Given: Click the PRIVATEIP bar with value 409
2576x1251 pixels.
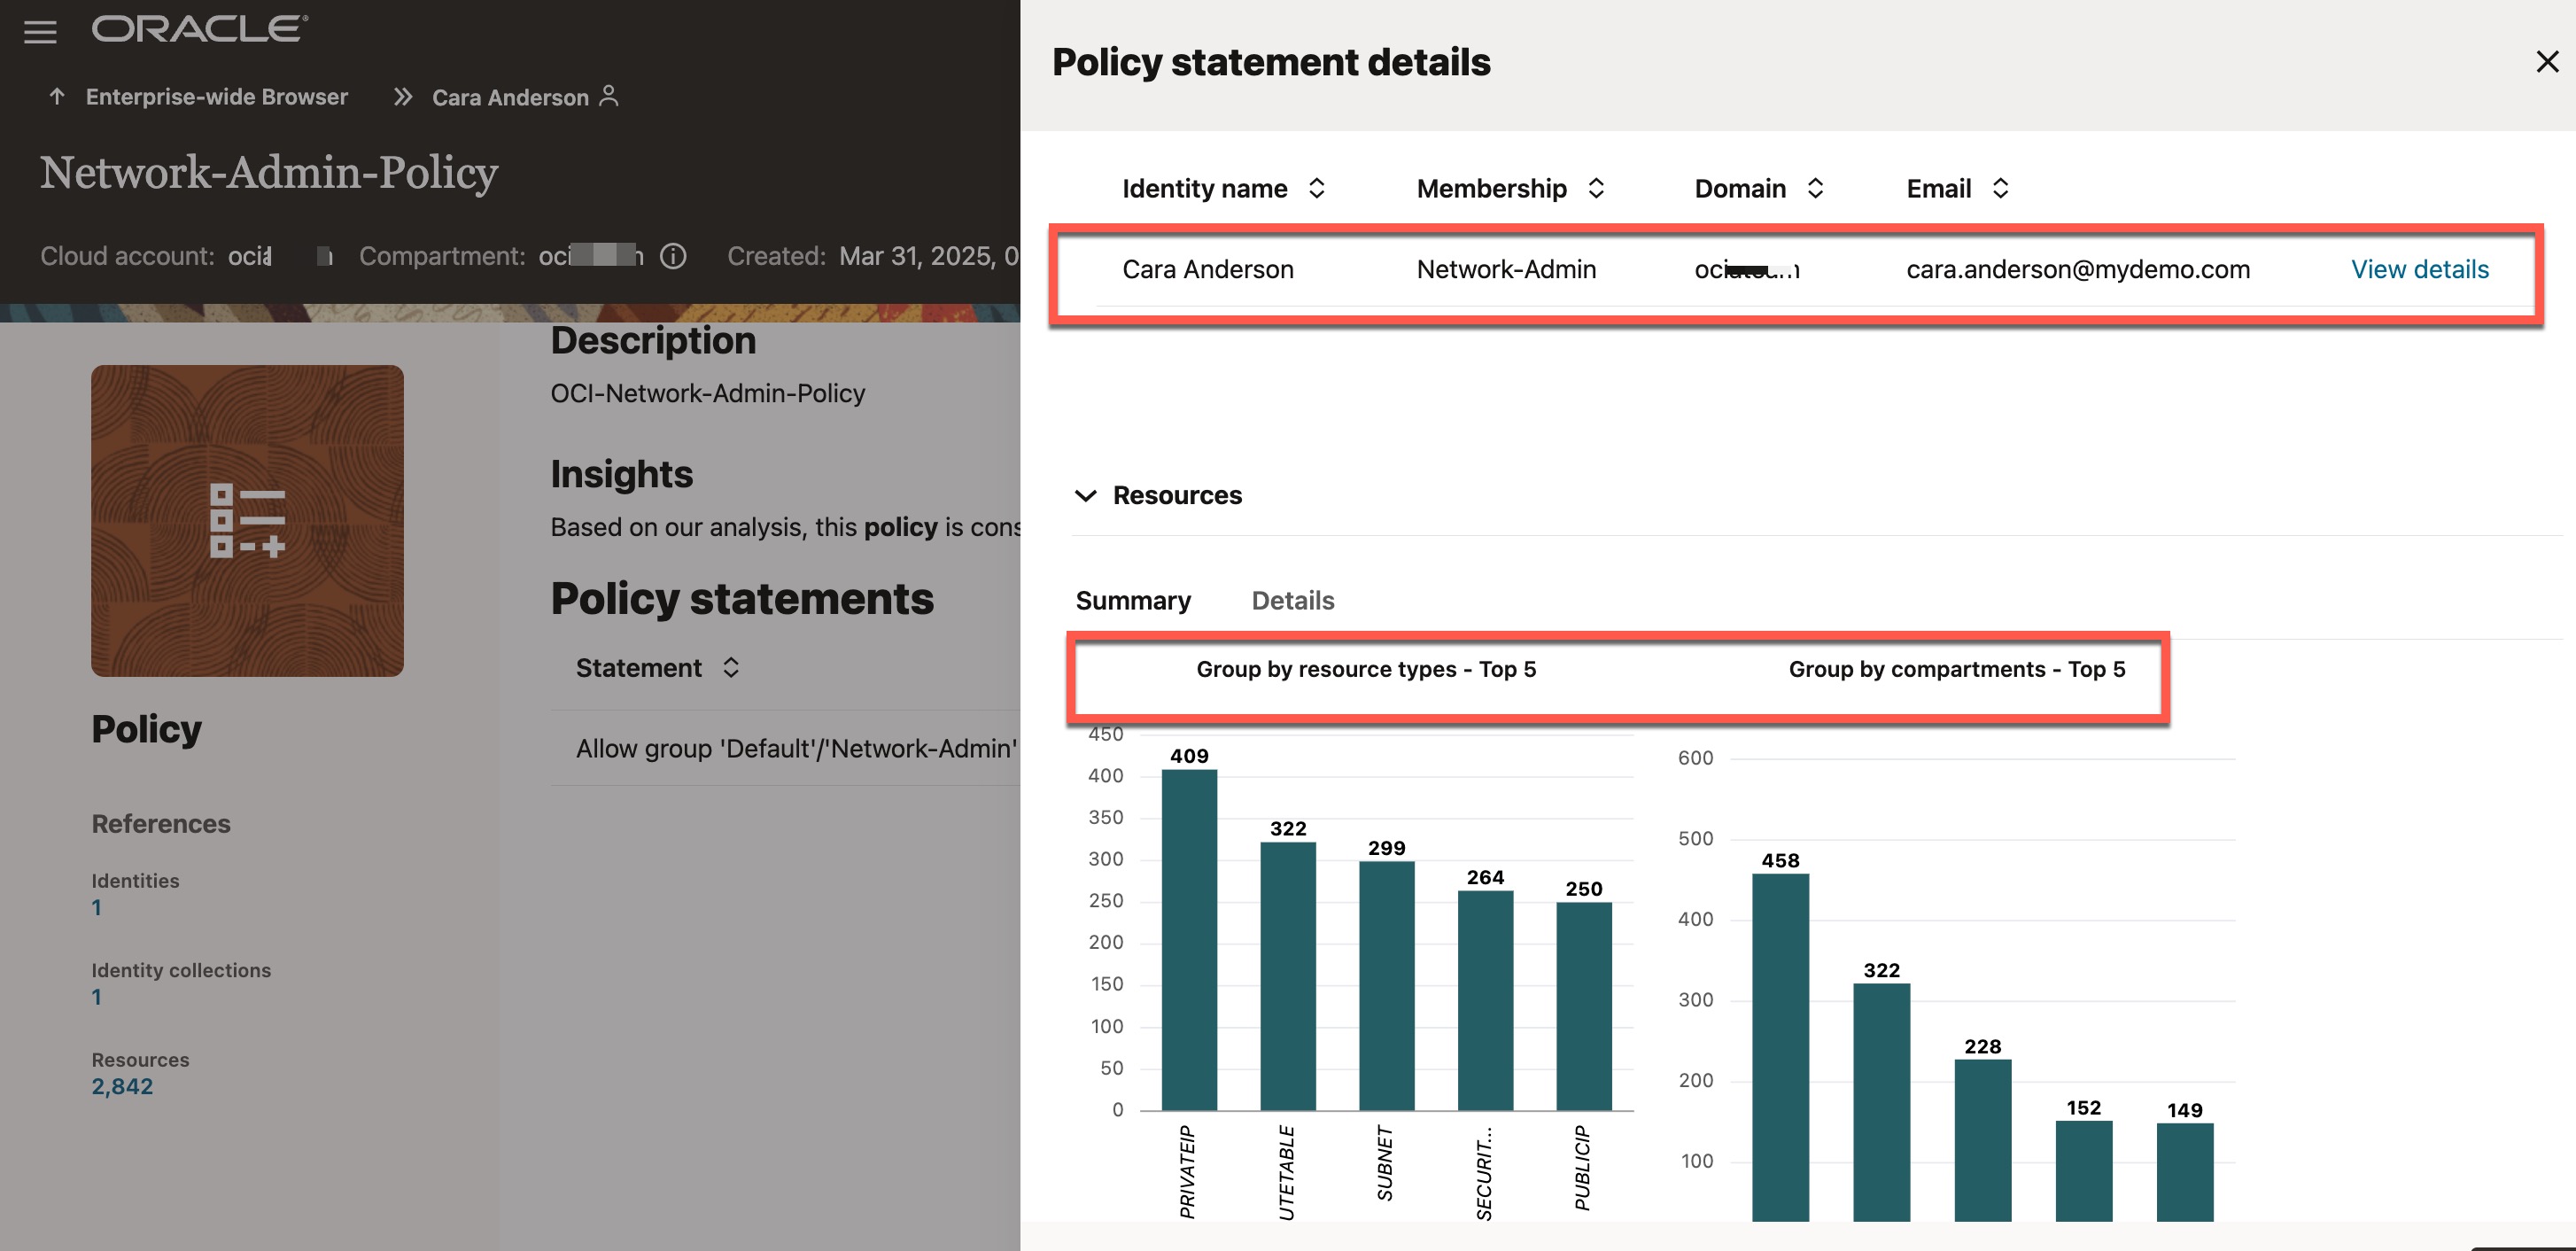Looking at the screenshot, I should pyautogui.click(x=1188, y=940).
